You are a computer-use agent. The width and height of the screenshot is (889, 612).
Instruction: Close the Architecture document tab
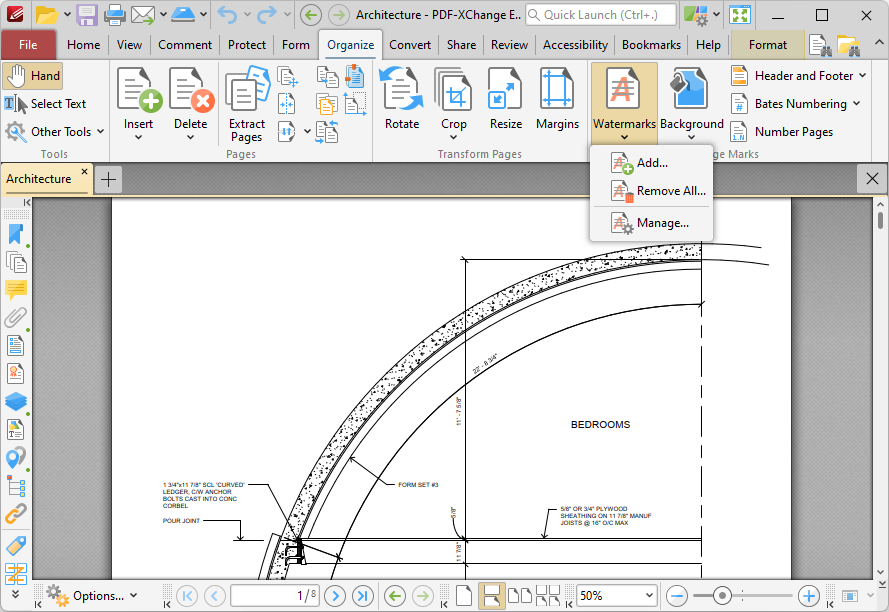point(84,171)
